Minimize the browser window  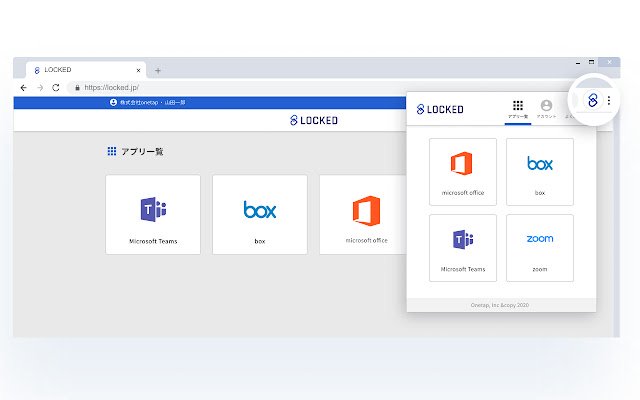(x=578, y=62)
